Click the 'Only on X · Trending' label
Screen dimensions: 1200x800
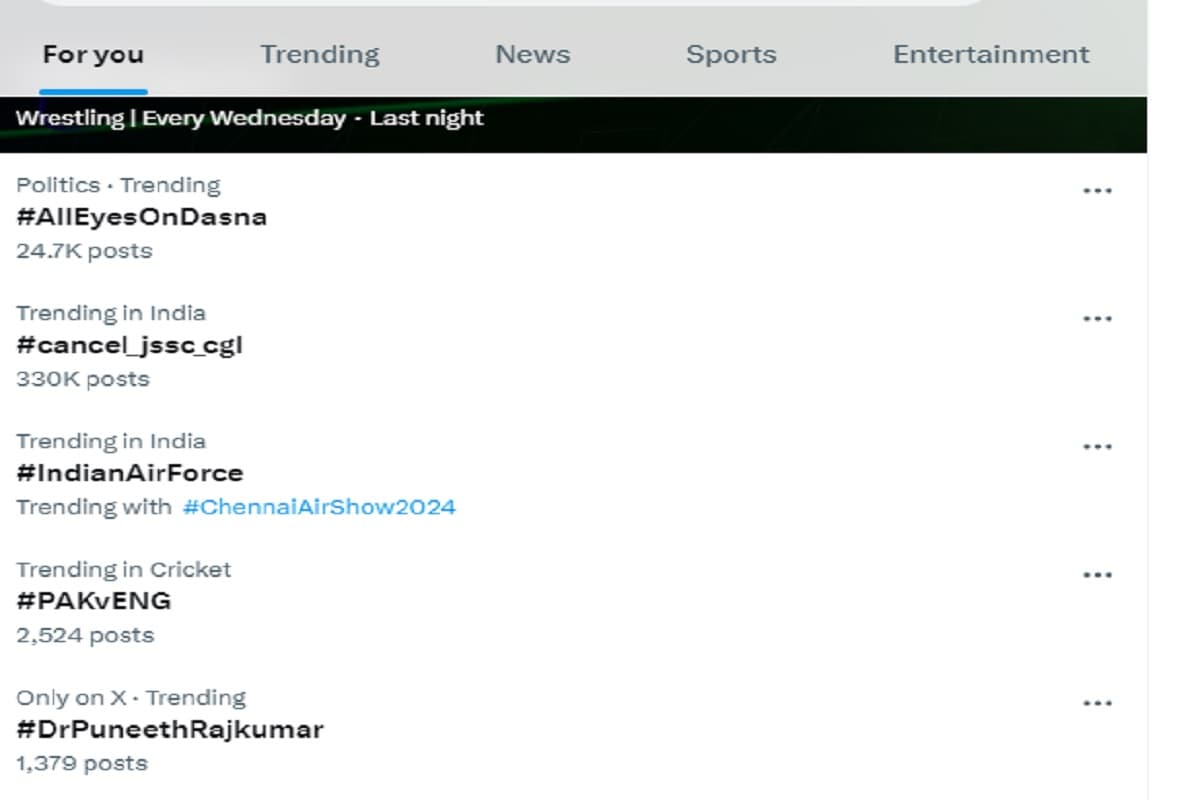coord(130,697)
